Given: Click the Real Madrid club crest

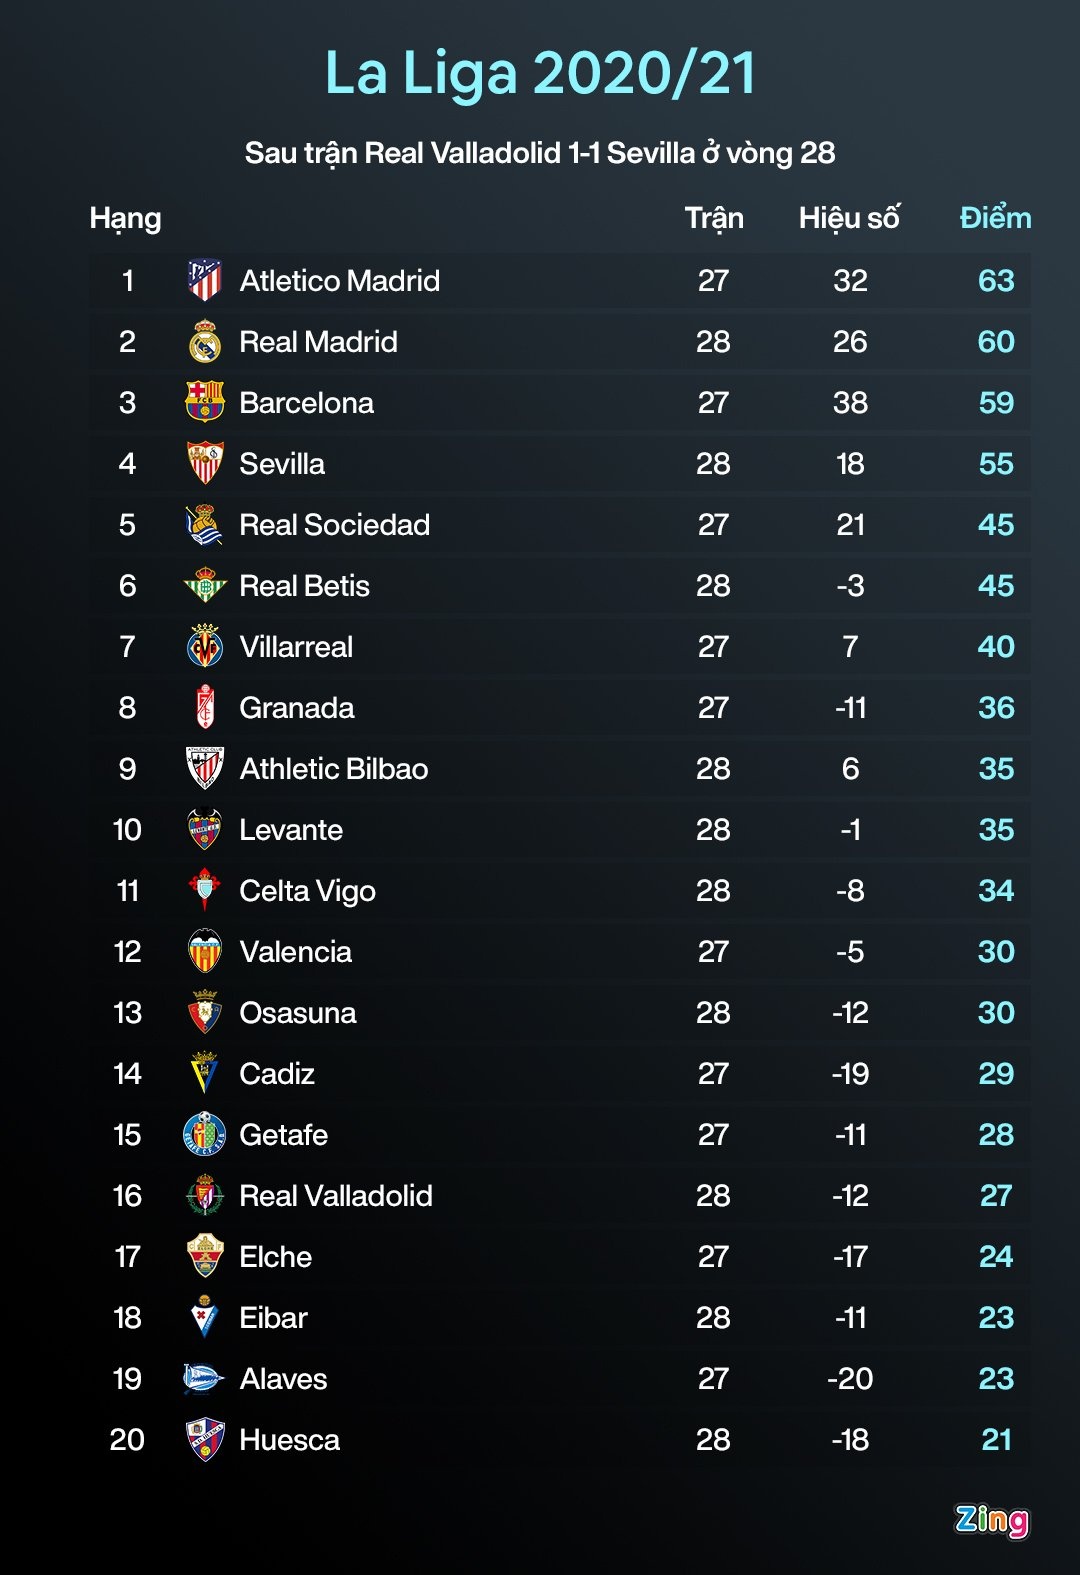Looking at the screenshot, I should click(205, 342).
